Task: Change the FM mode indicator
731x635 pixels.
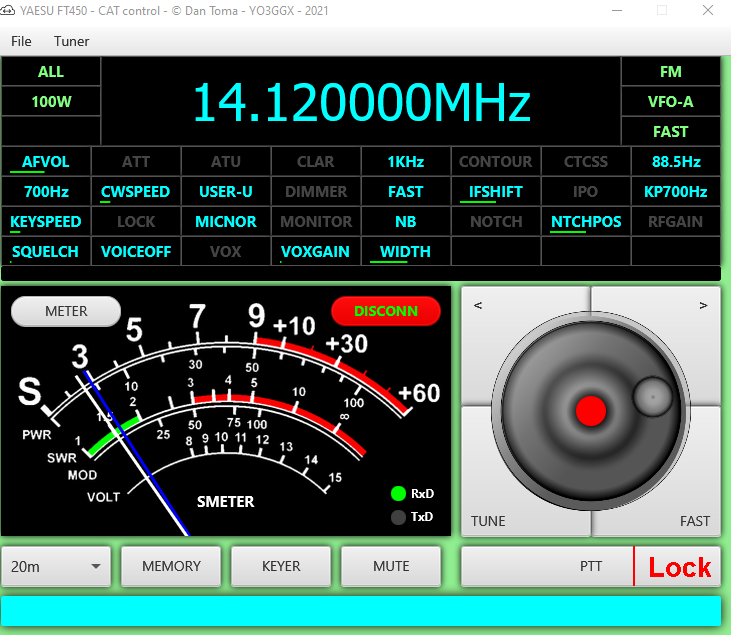Action: pos(671,72)
